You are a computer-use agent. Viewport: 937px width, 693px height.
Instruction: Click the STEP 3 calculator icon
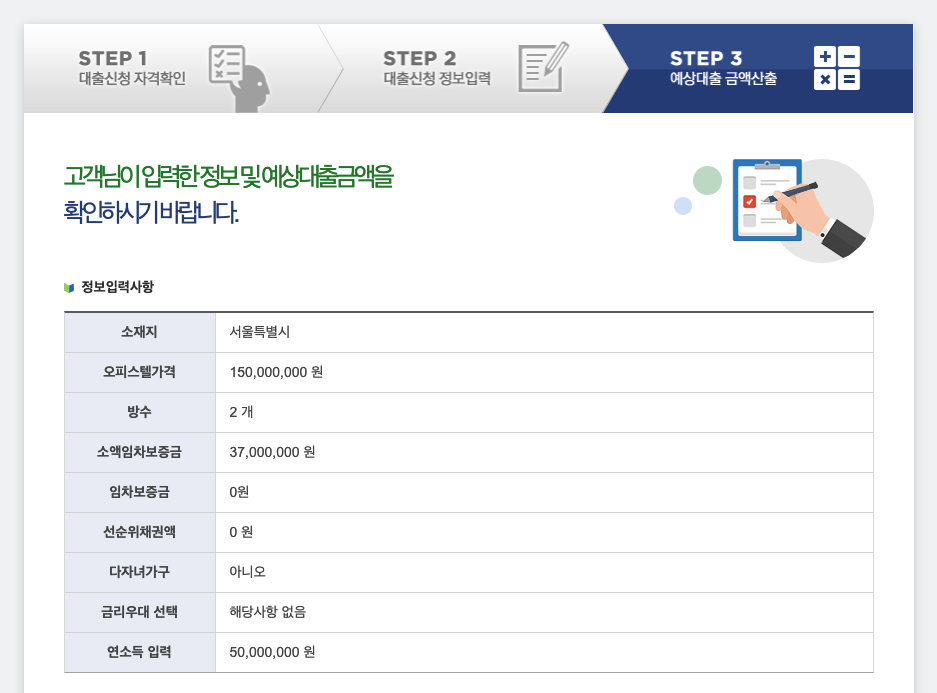coord(837,68)
